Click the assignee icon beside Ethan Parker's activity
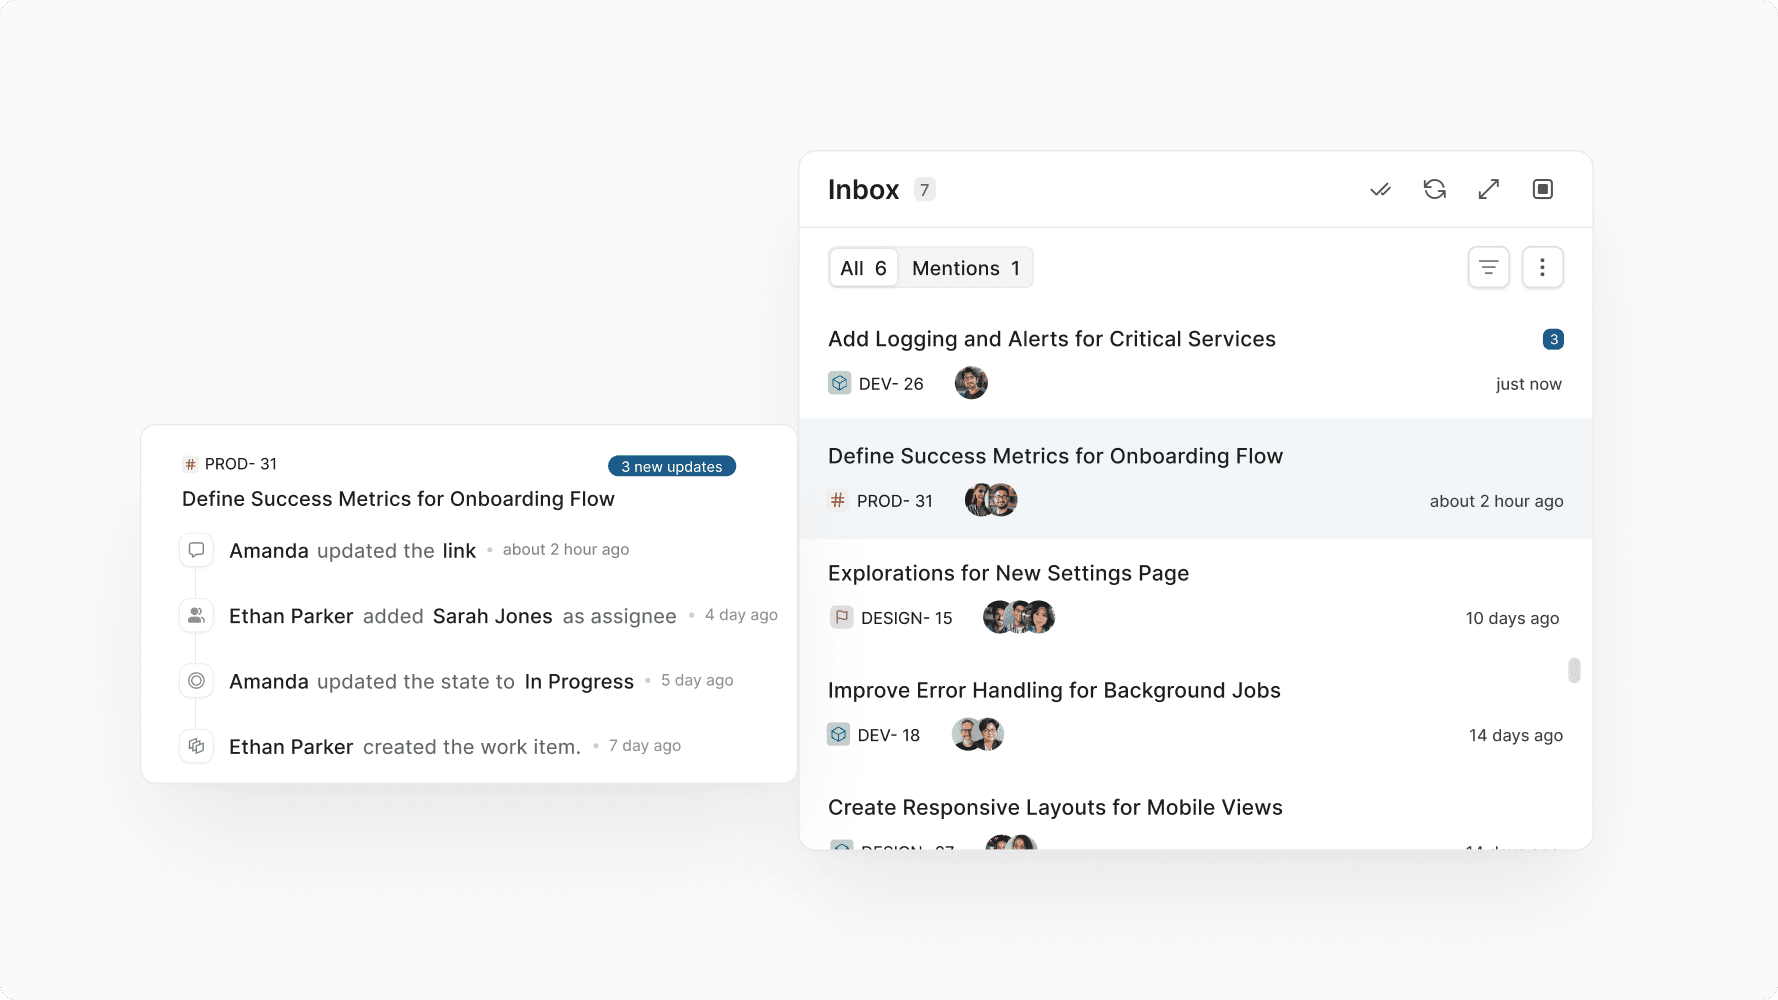 click(x=196, y=615)
